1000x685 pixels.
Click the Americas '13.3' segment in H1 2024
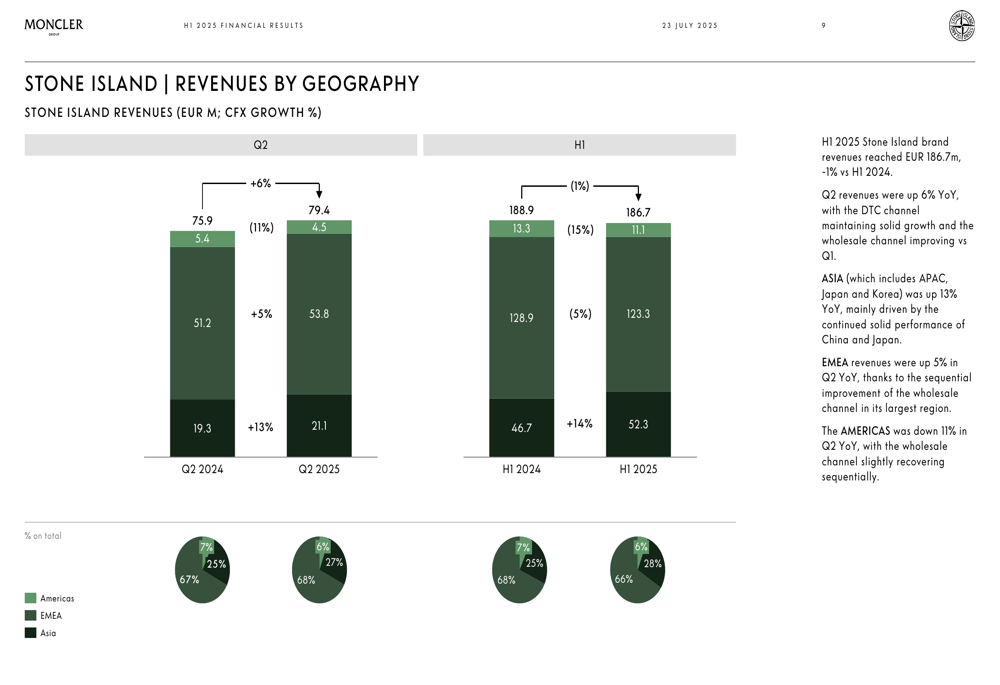[521, 228]
